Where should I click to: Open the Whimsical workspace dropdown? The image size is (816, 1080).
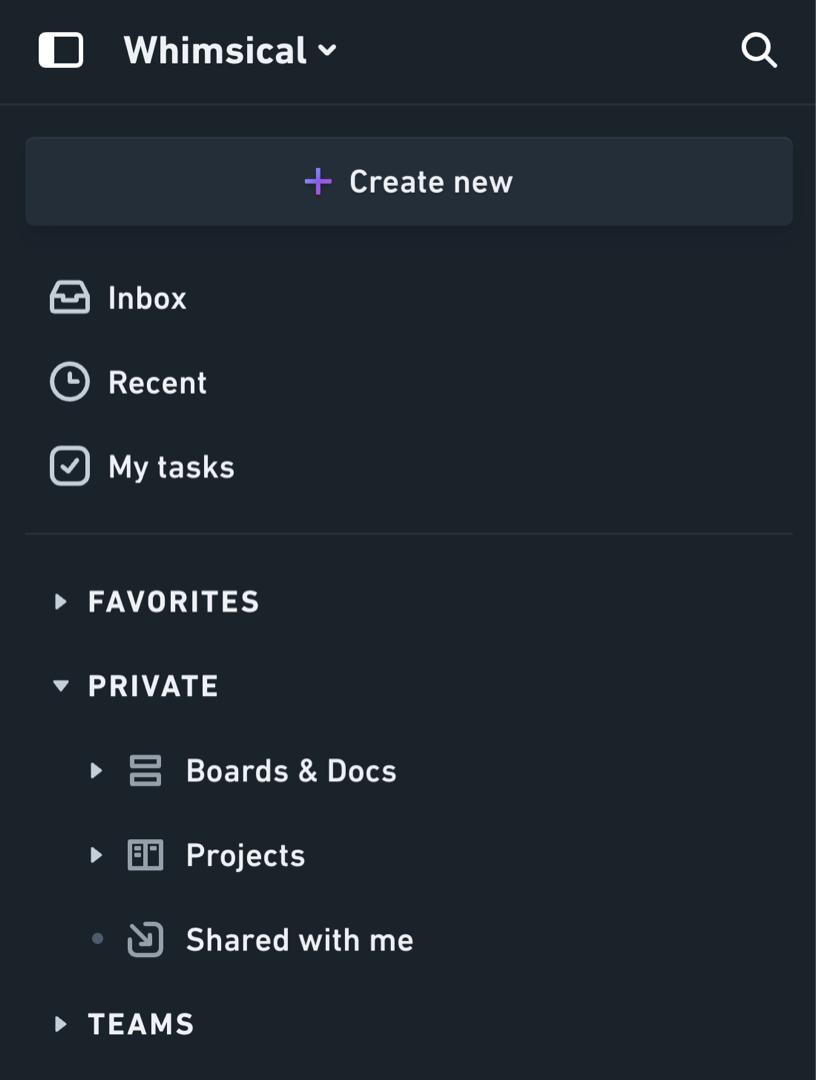point(230,50)
